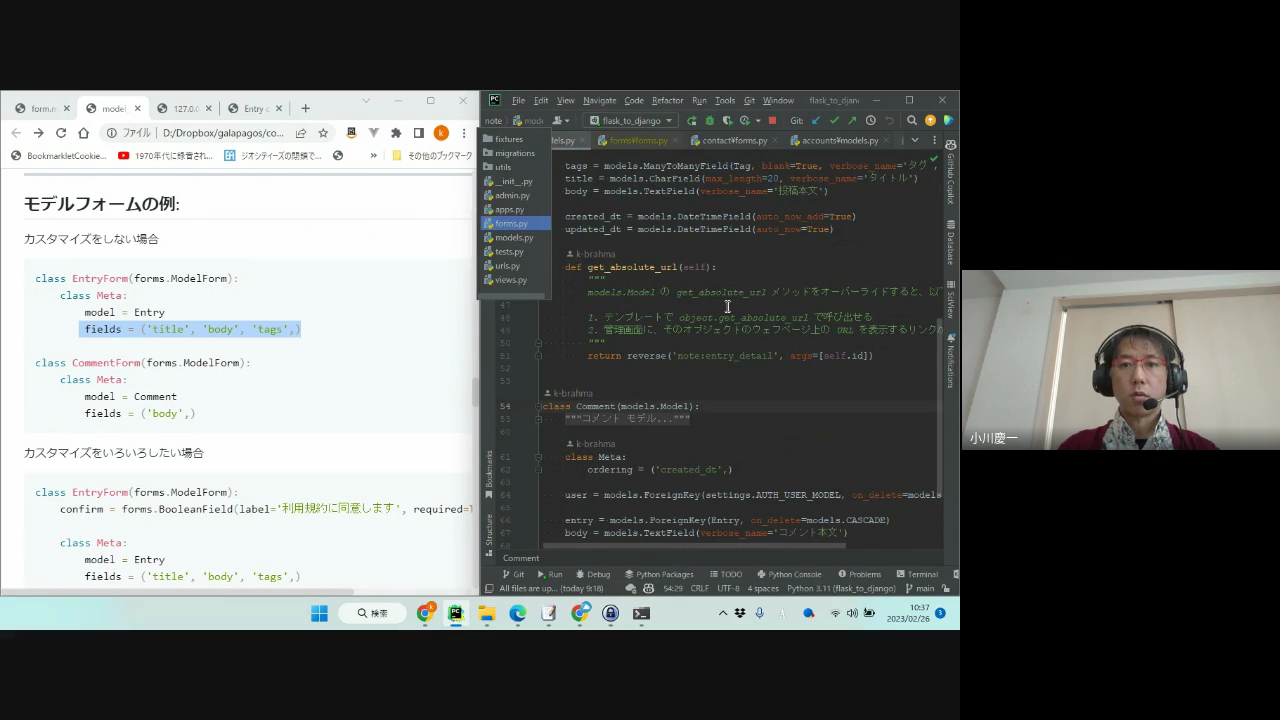Expand the hidden editor tabs chevron
Image resolution: width=1280 pixels, height=720 pixels.
[x=914, y=141]
